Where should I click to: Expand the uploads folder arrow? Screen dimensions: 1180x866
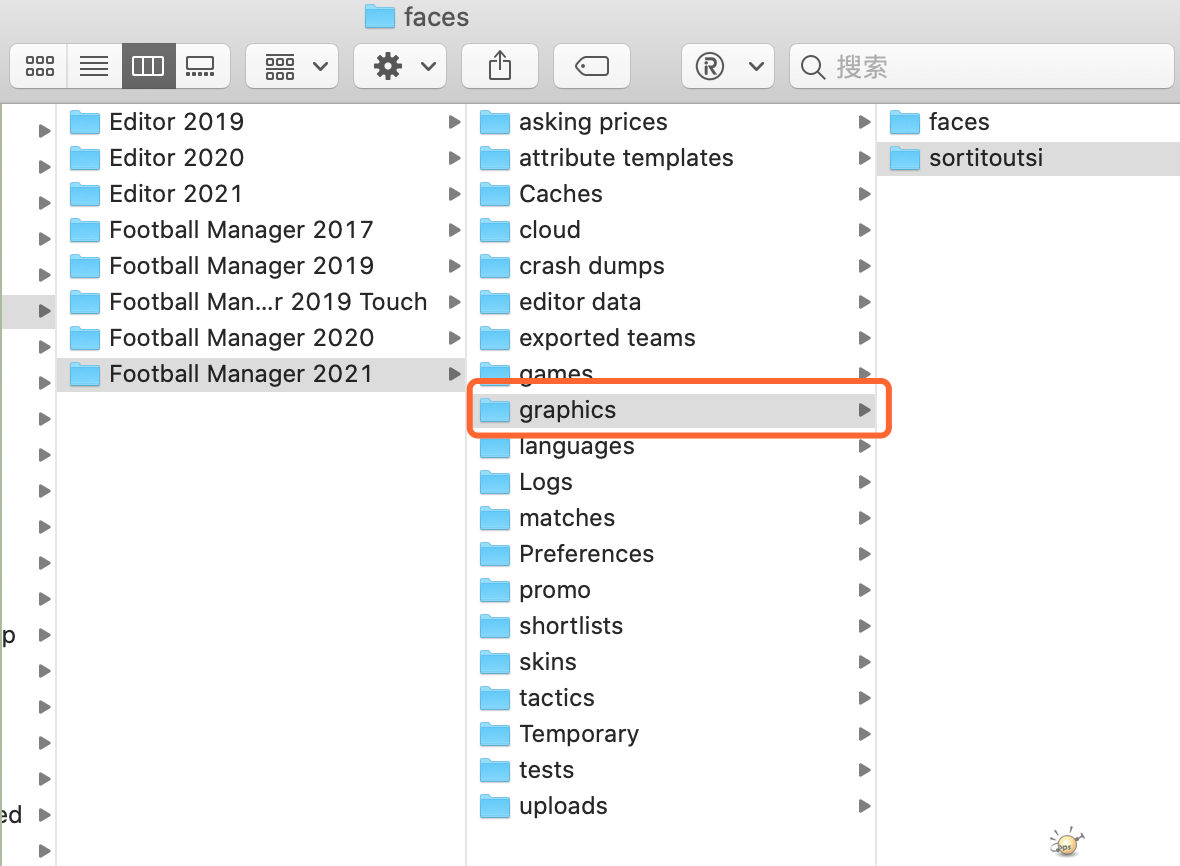click(864, 807)
